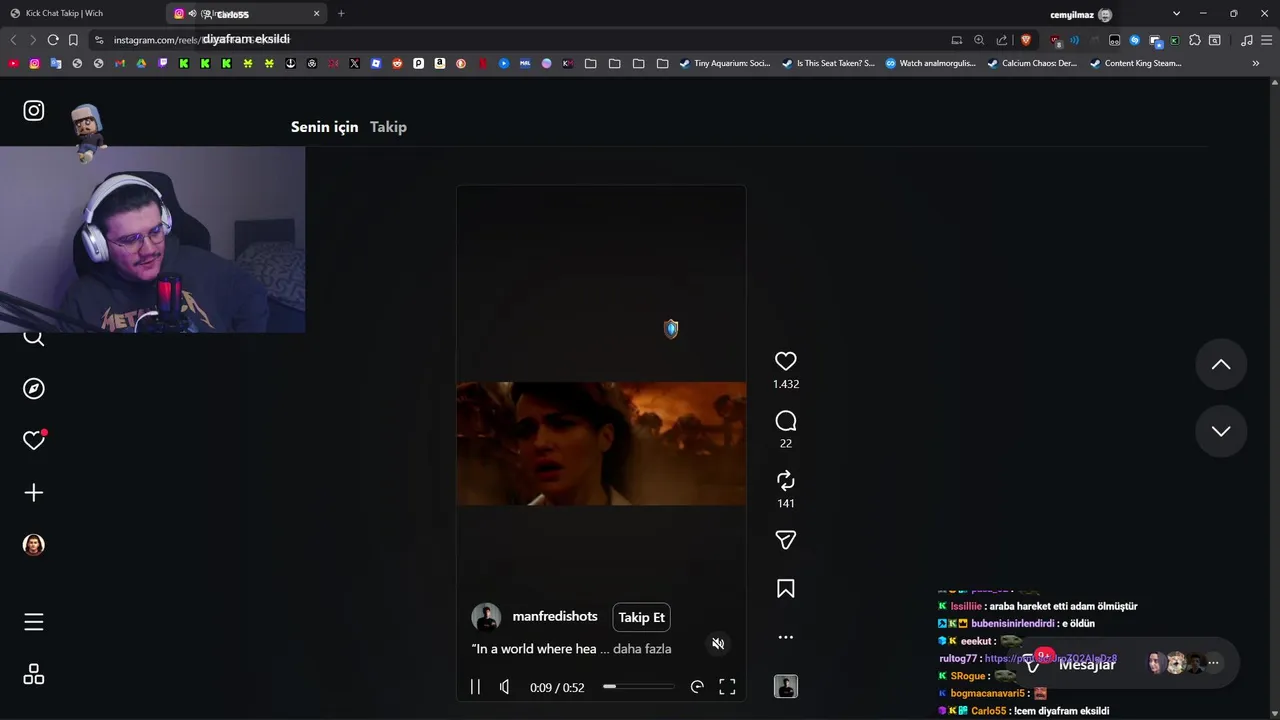This screenshot has width=1280, height=720.
Task: Open Calcium Chaos bookmark
Action: 1032,63
